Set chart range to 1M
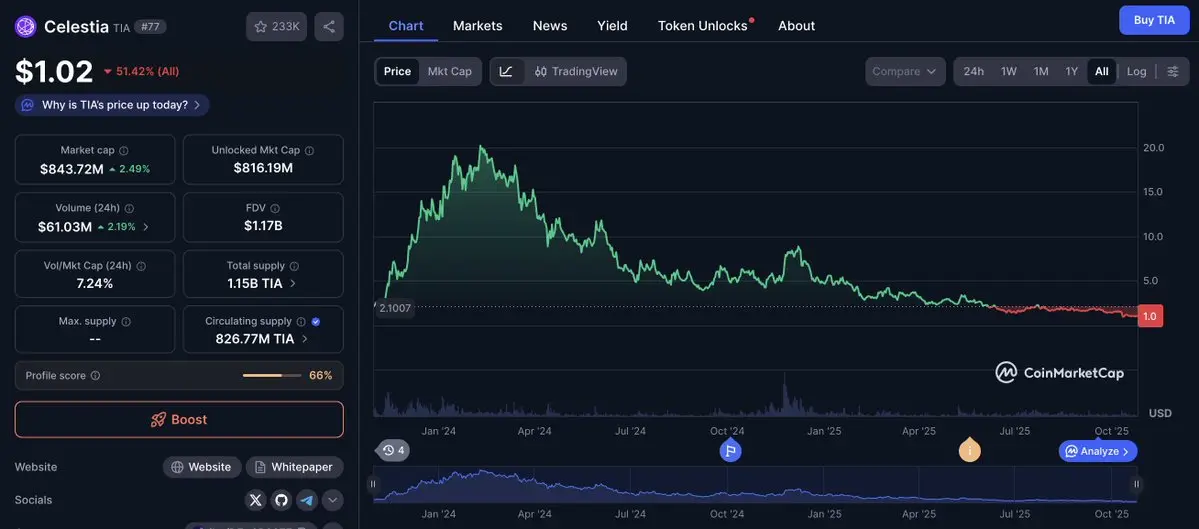The width and height of the screenshot is (1199, 529). pos(1041,71)
